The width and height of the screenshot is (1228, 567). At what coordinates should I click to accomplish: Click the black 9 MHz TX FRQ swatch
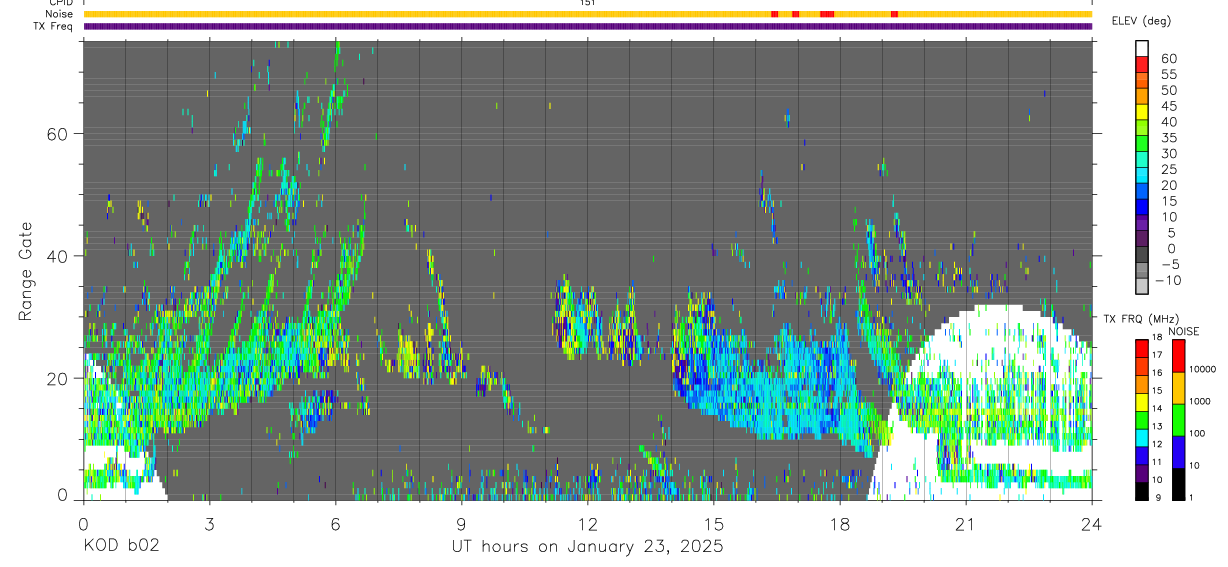click(x=1142, y=491)
